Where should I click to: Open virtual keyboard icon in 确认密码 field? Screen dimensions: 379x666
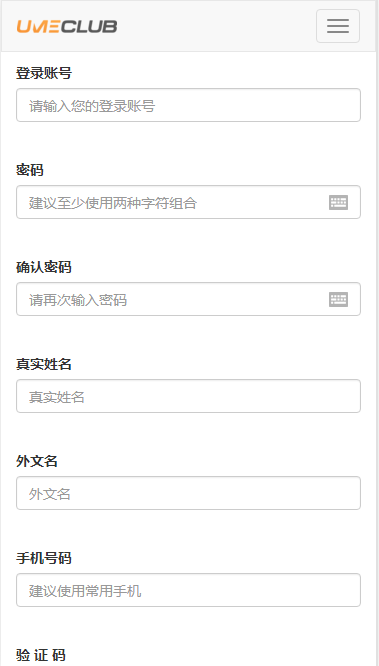click(338, 299)
